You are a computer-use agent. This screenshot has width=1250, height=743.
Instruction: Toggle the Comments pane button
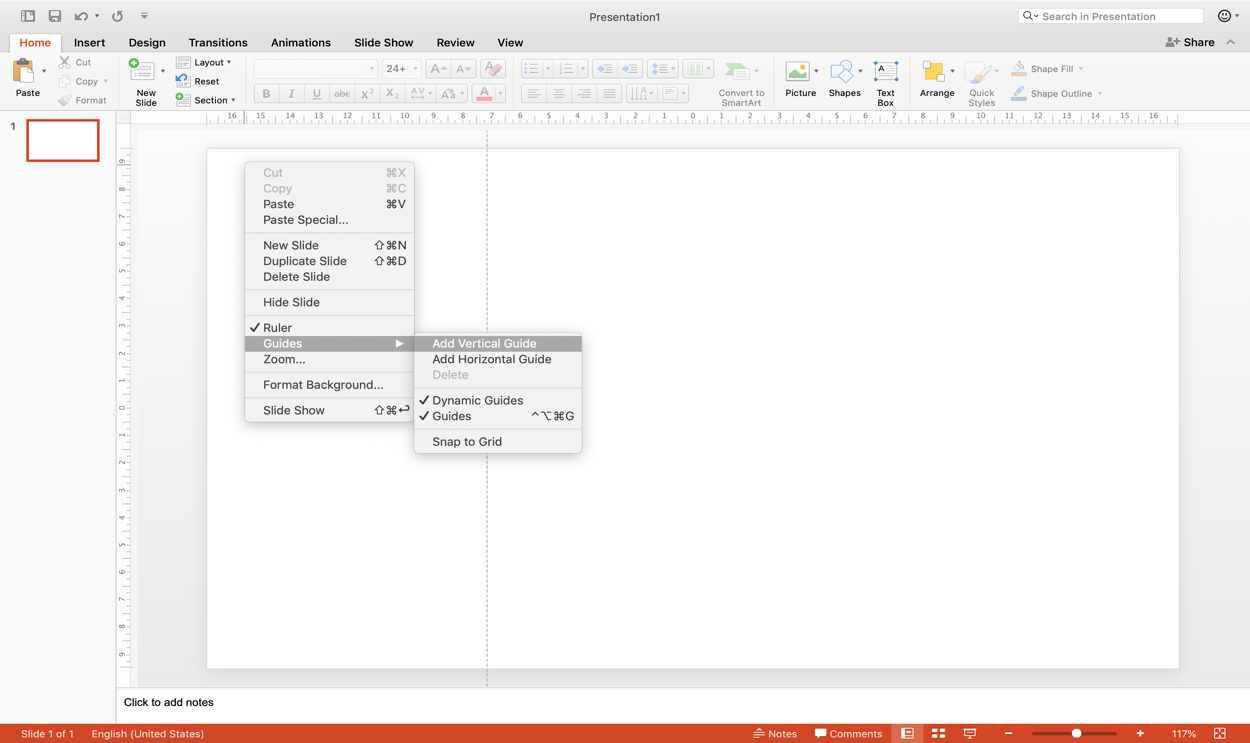[x=848, y=734]
